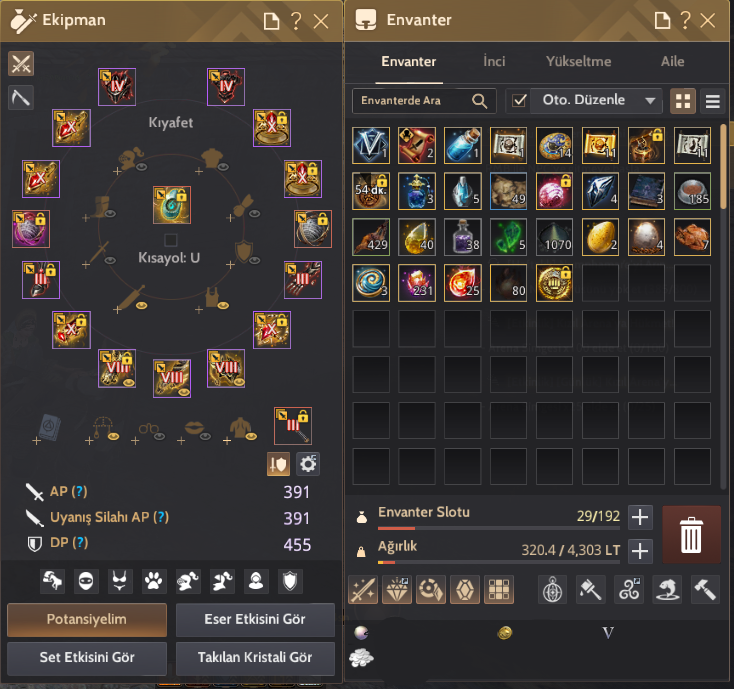Expand the Oto. Düzenle dropdown
Viewport: 734px width, 689px height.
[650, 101]
